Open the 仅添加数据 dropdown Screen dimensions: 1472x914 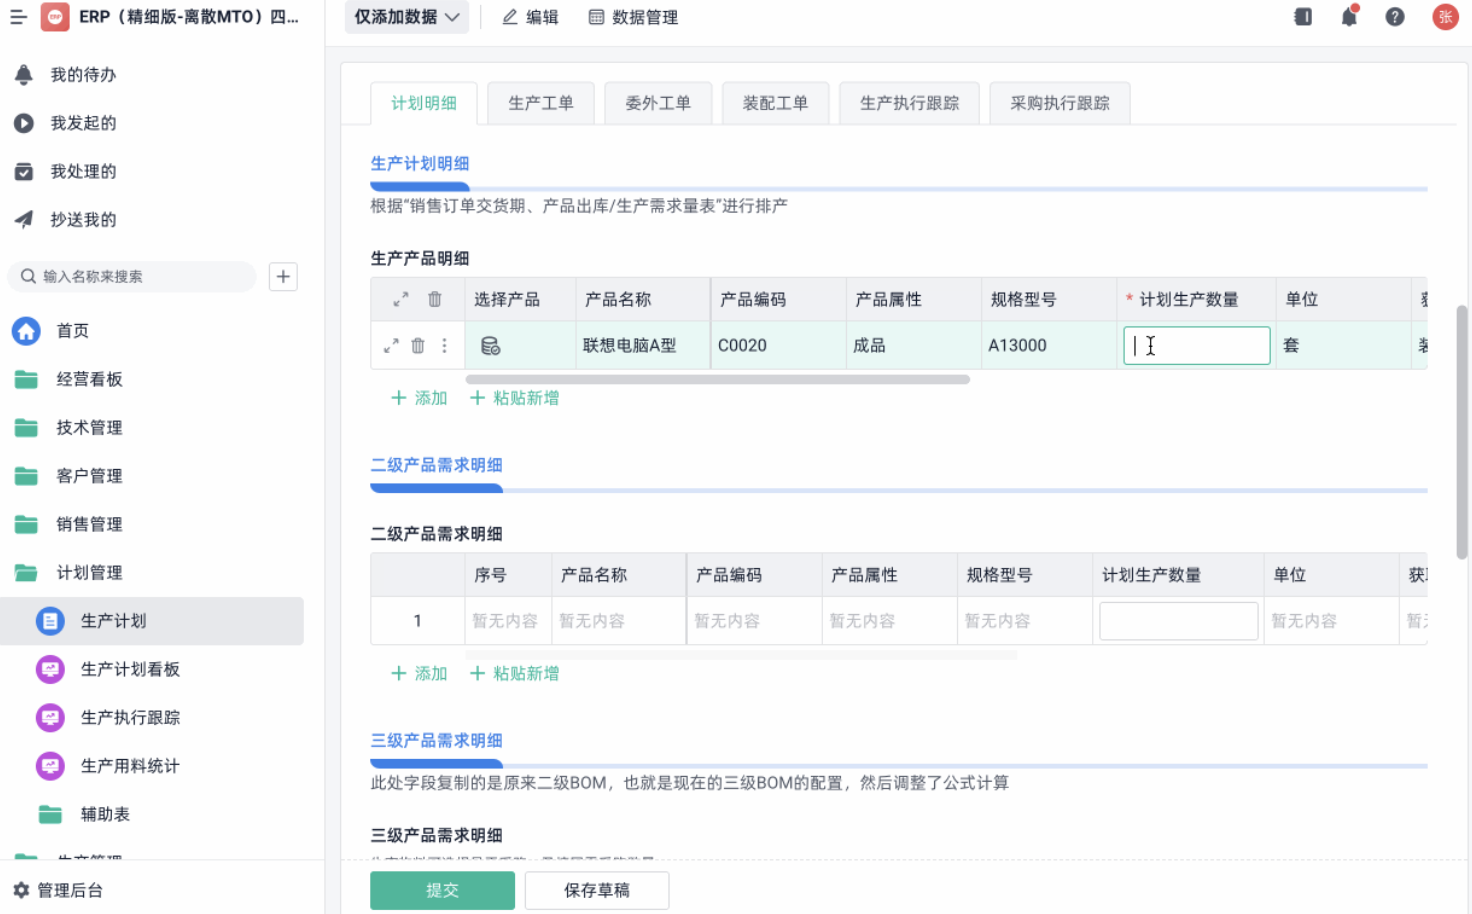click(406, 17)
